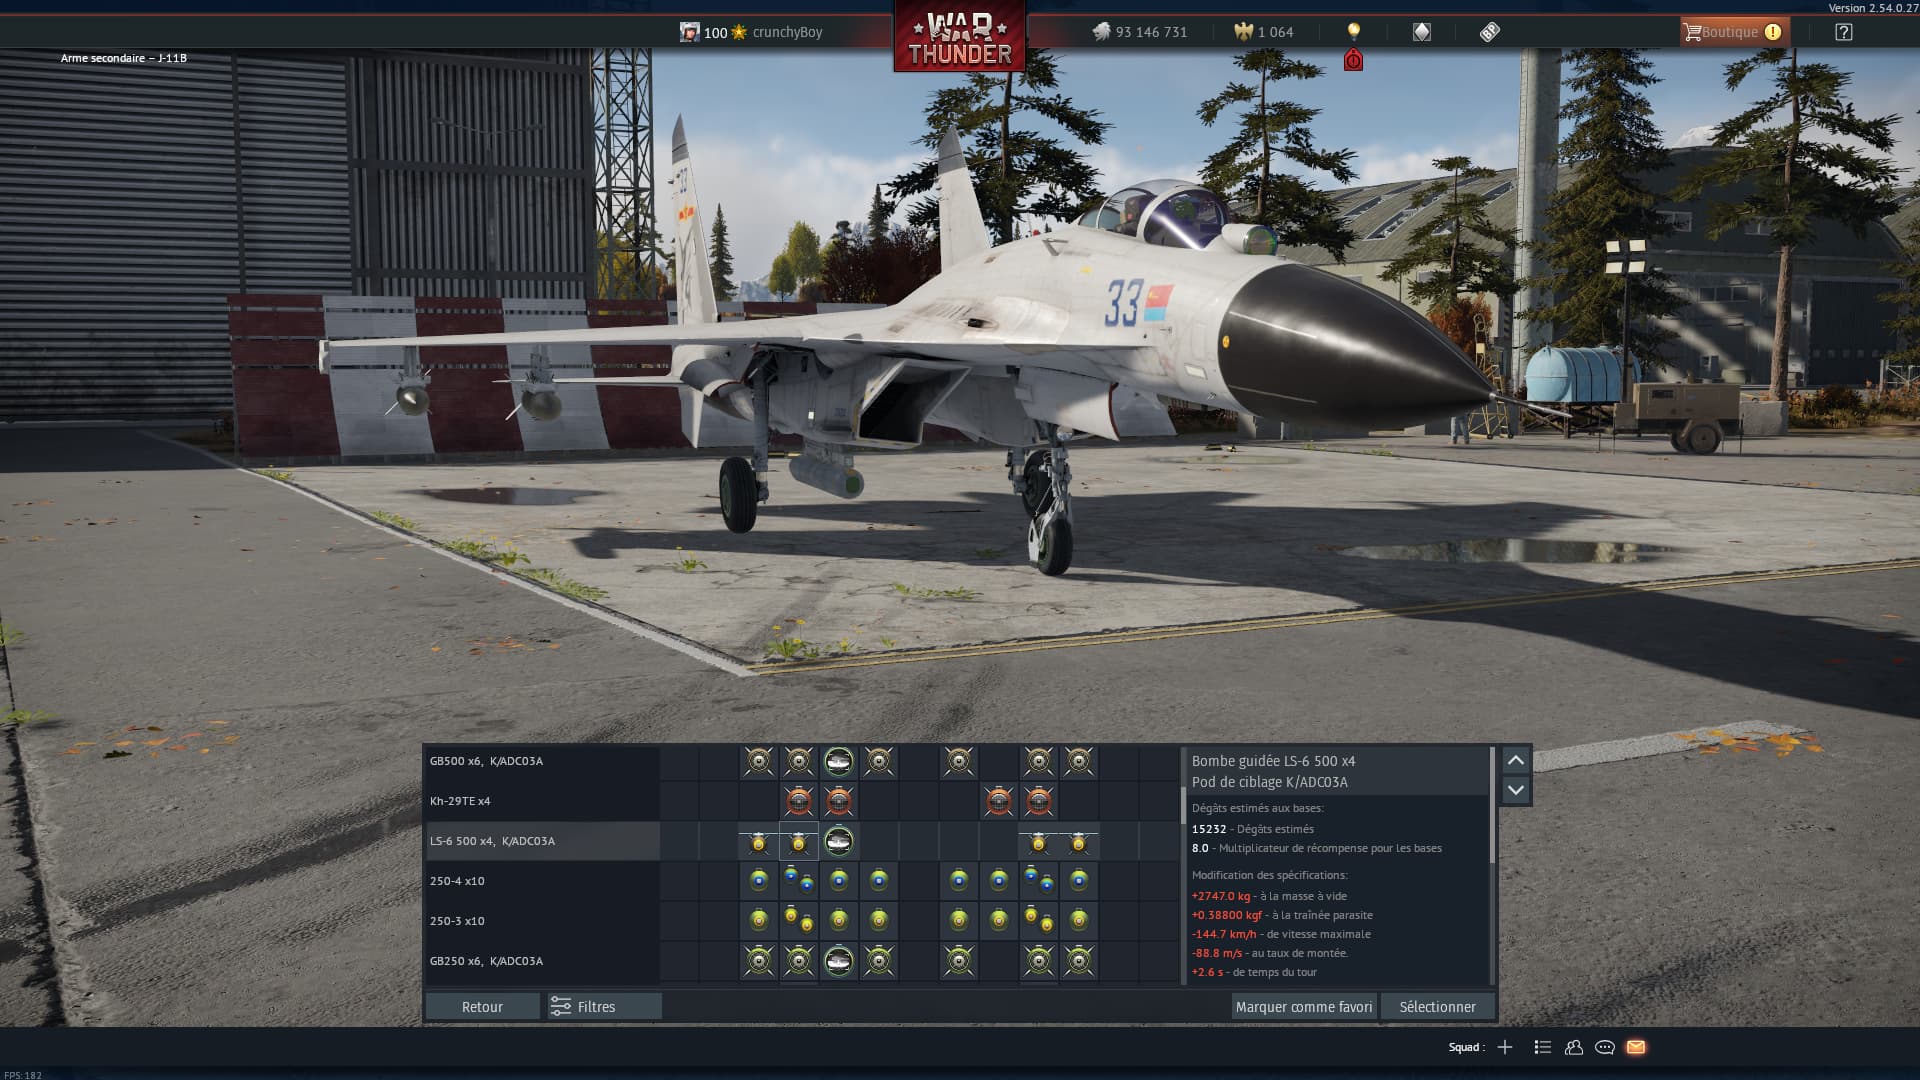Click Marquer comme favori button
Image resolution: width=1920 pixels, height=1080 pixels.
[1303, 1006]
